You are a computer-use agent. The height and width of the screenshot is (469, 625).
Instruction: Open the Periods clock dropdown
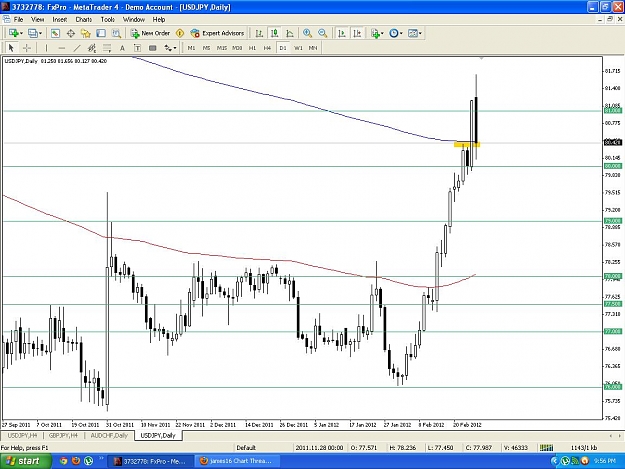click(396, 33)
